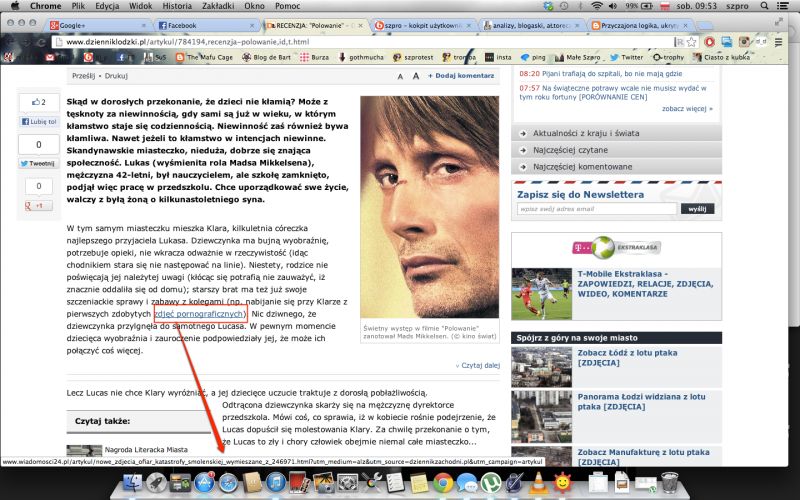Launch App Store from the Dock

(x=205, y=483)
